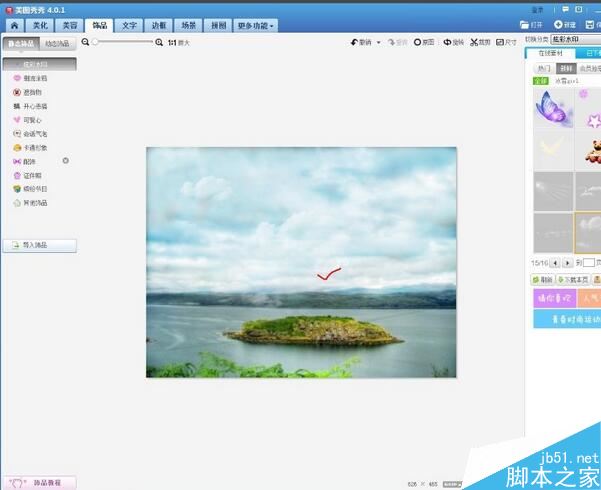The width and height of the screenshot is (601, 490).
Task: Switch to the 文字 tab
Action: pos(129,26)
